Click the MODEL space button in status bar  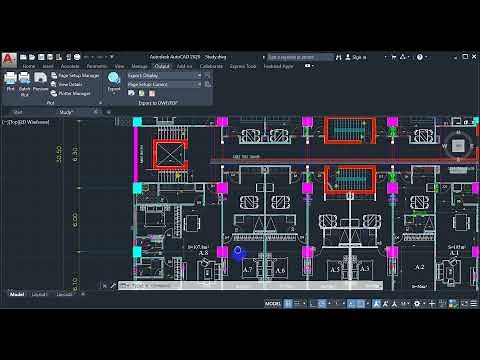point(273,304)
